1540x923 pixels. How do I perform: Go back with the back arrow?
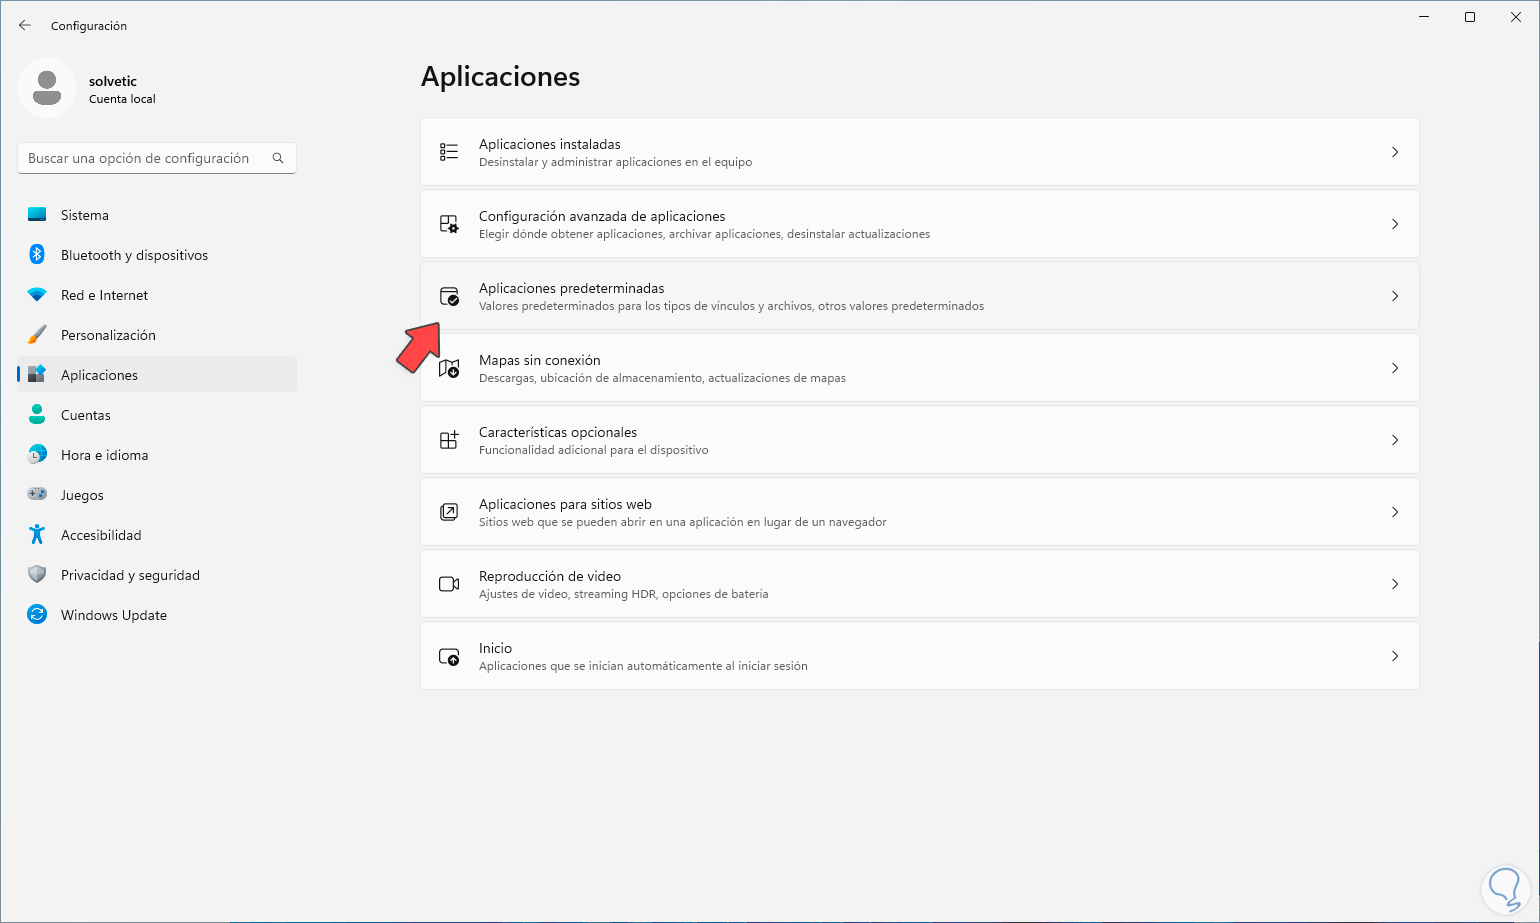(25, 25)
